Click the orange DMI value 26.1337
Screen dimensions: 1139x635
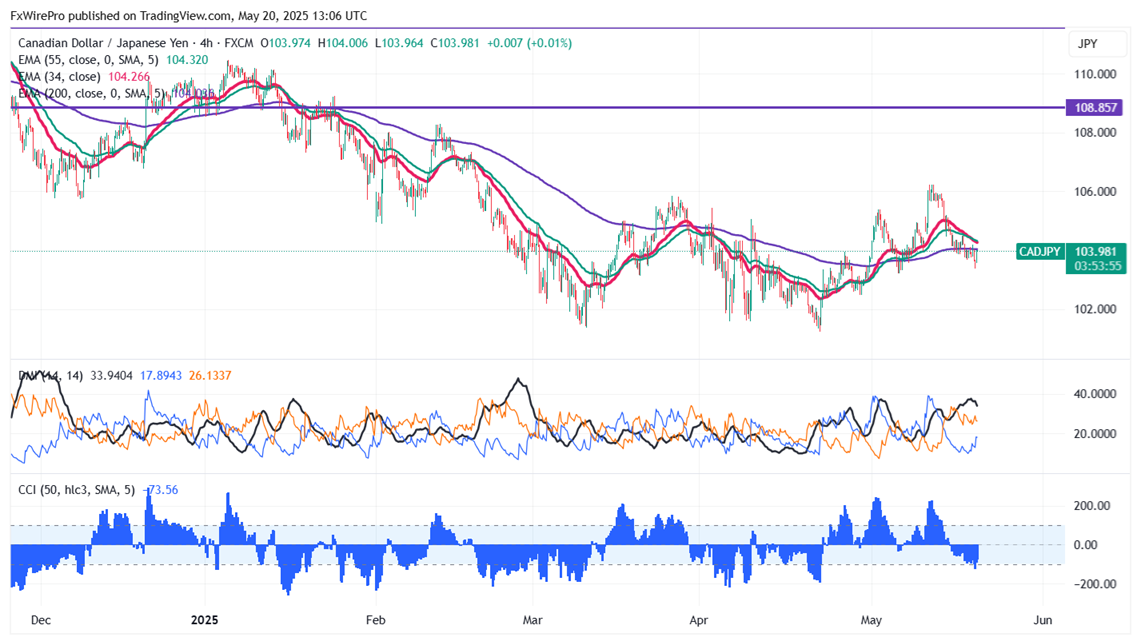tap(210, 376)
